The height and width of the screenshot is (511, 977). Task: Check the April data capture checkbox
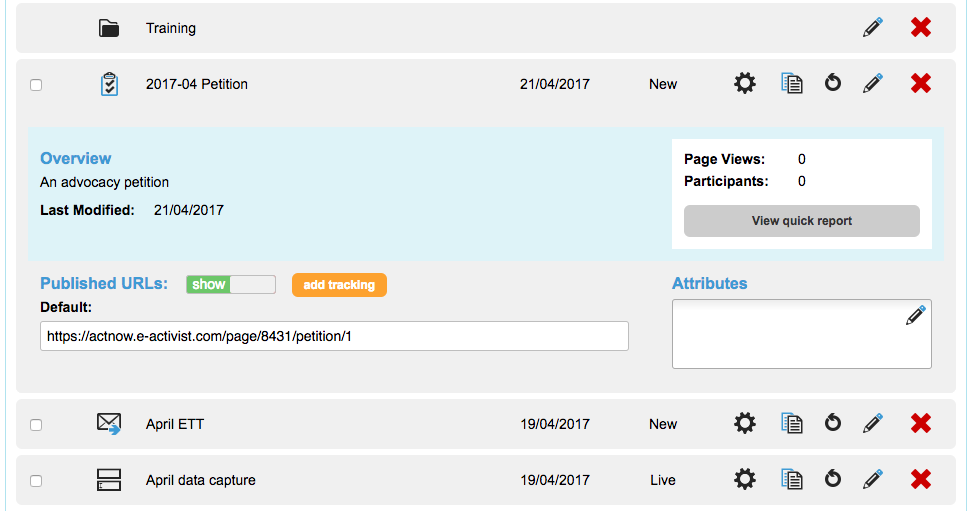click(36, 481)
